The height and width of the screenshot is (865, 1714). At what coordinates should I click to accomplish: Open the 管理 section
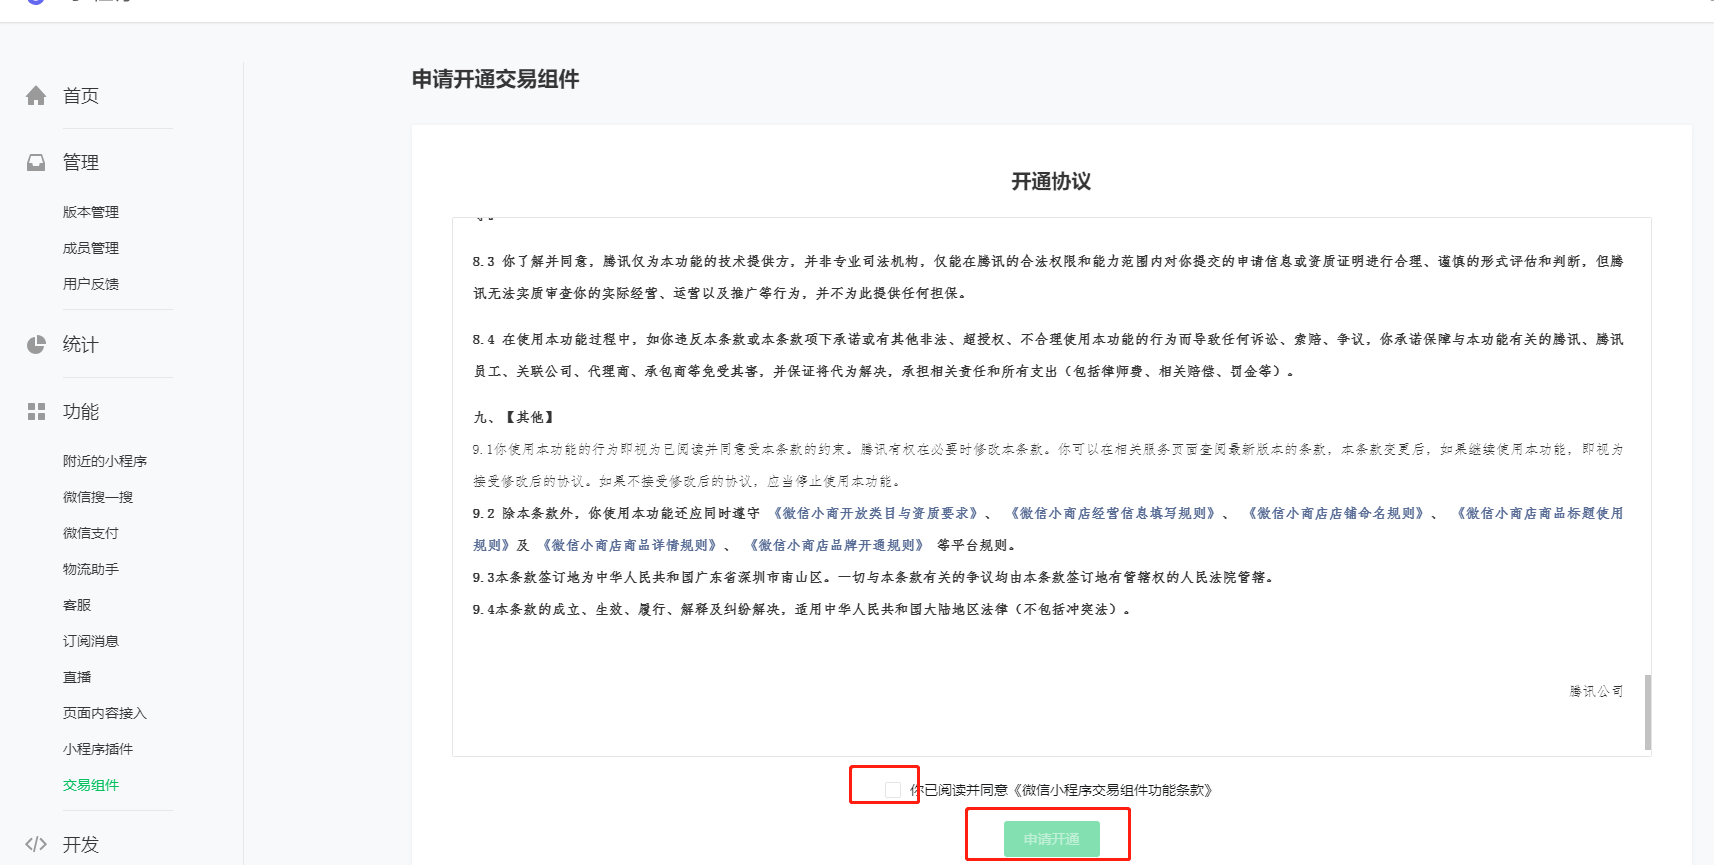81,162
